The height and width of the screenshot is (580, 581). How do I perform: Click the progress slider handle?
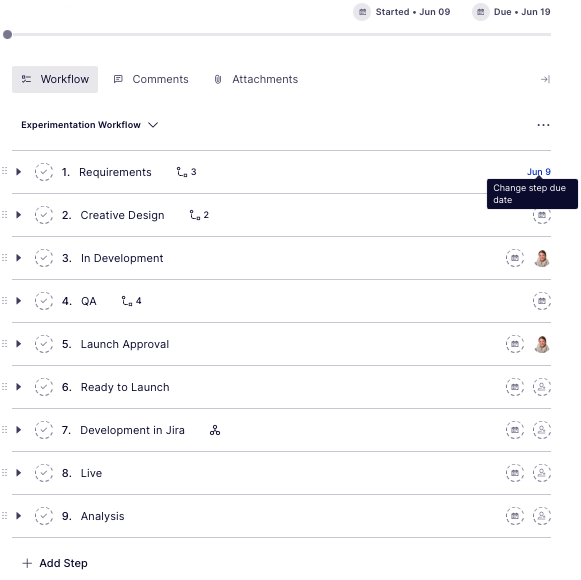point(7,34)
